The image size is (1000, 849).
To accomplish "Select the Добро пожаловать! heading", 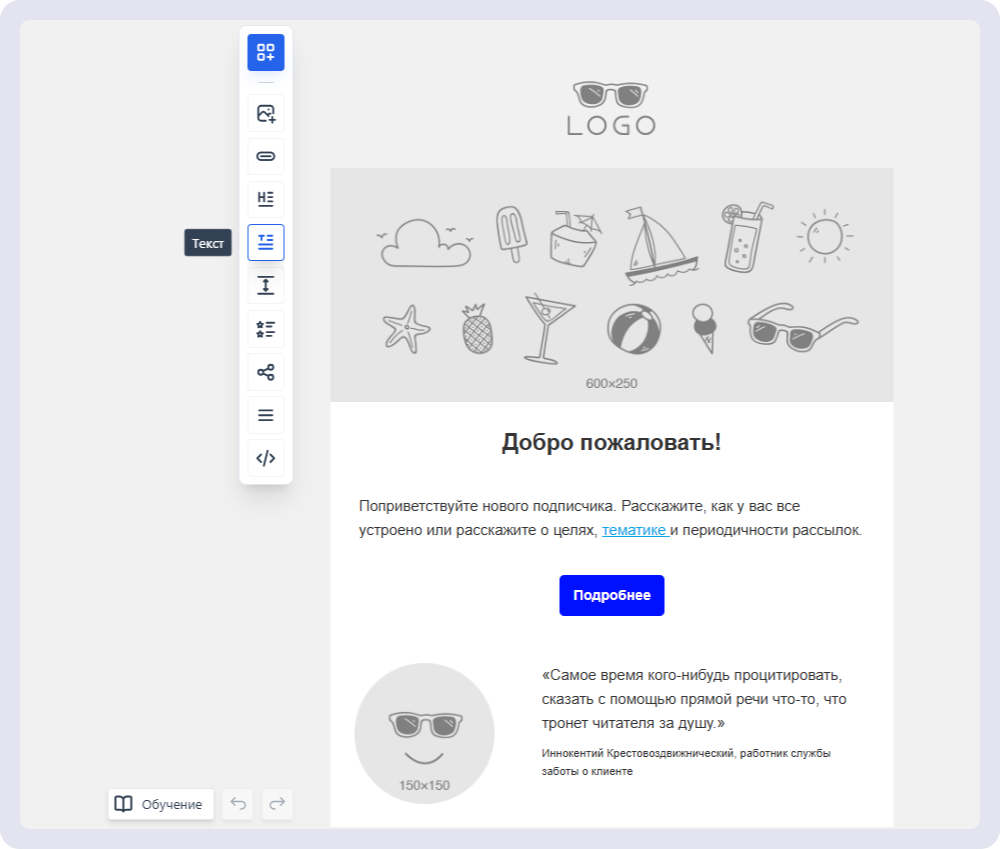I will [x=611, y=443].
